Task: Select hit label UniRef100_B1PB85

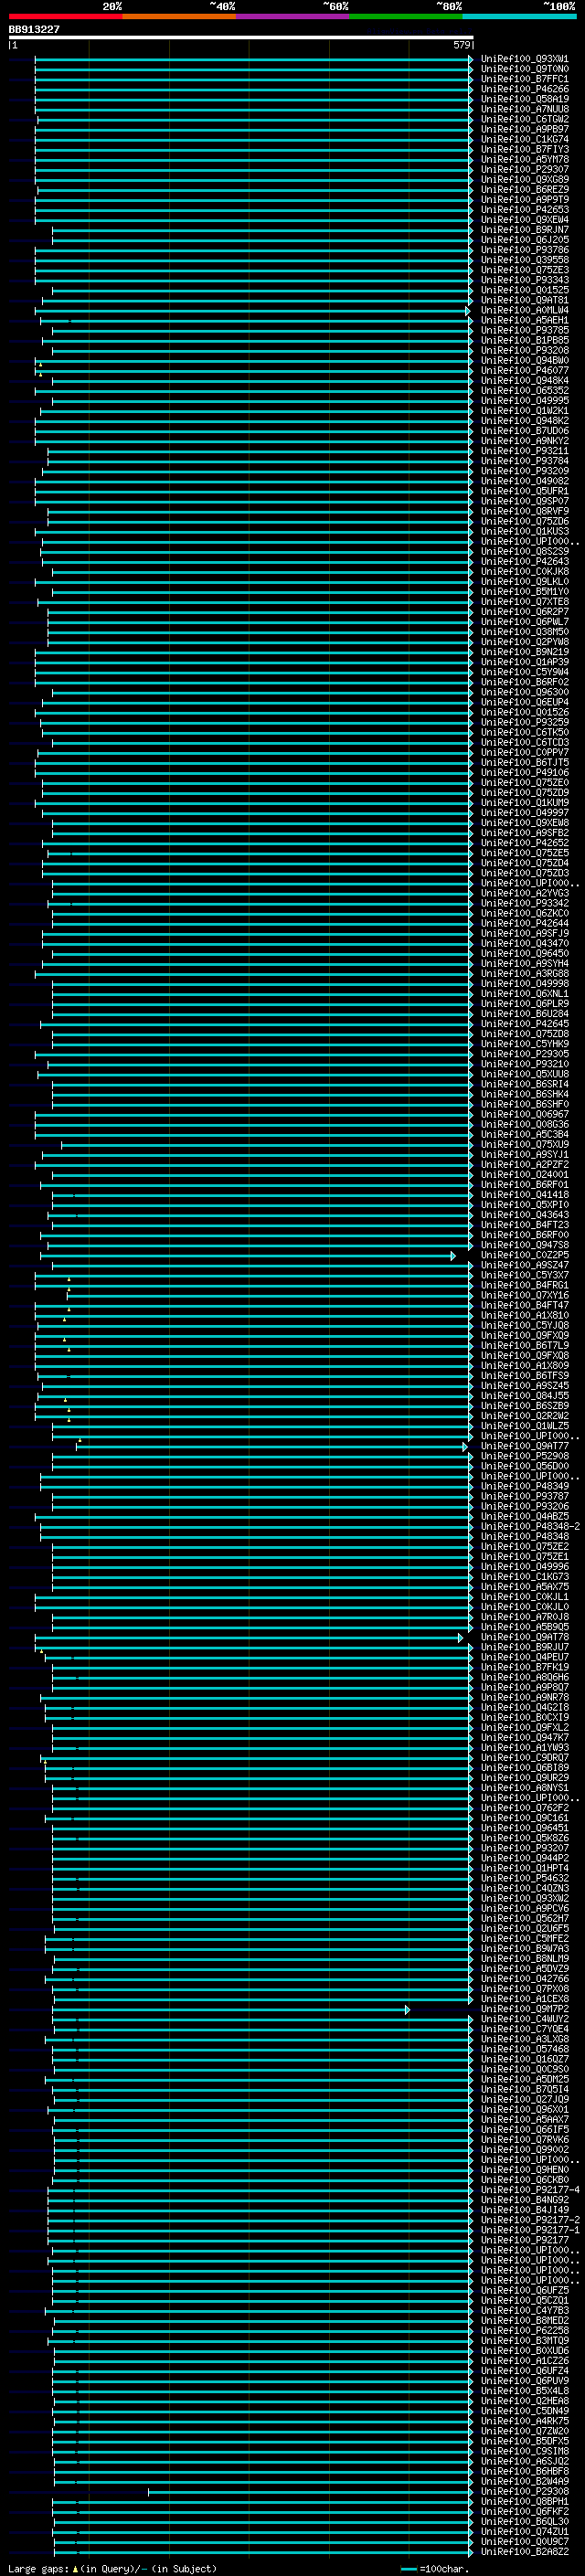Action: point(525,340)
